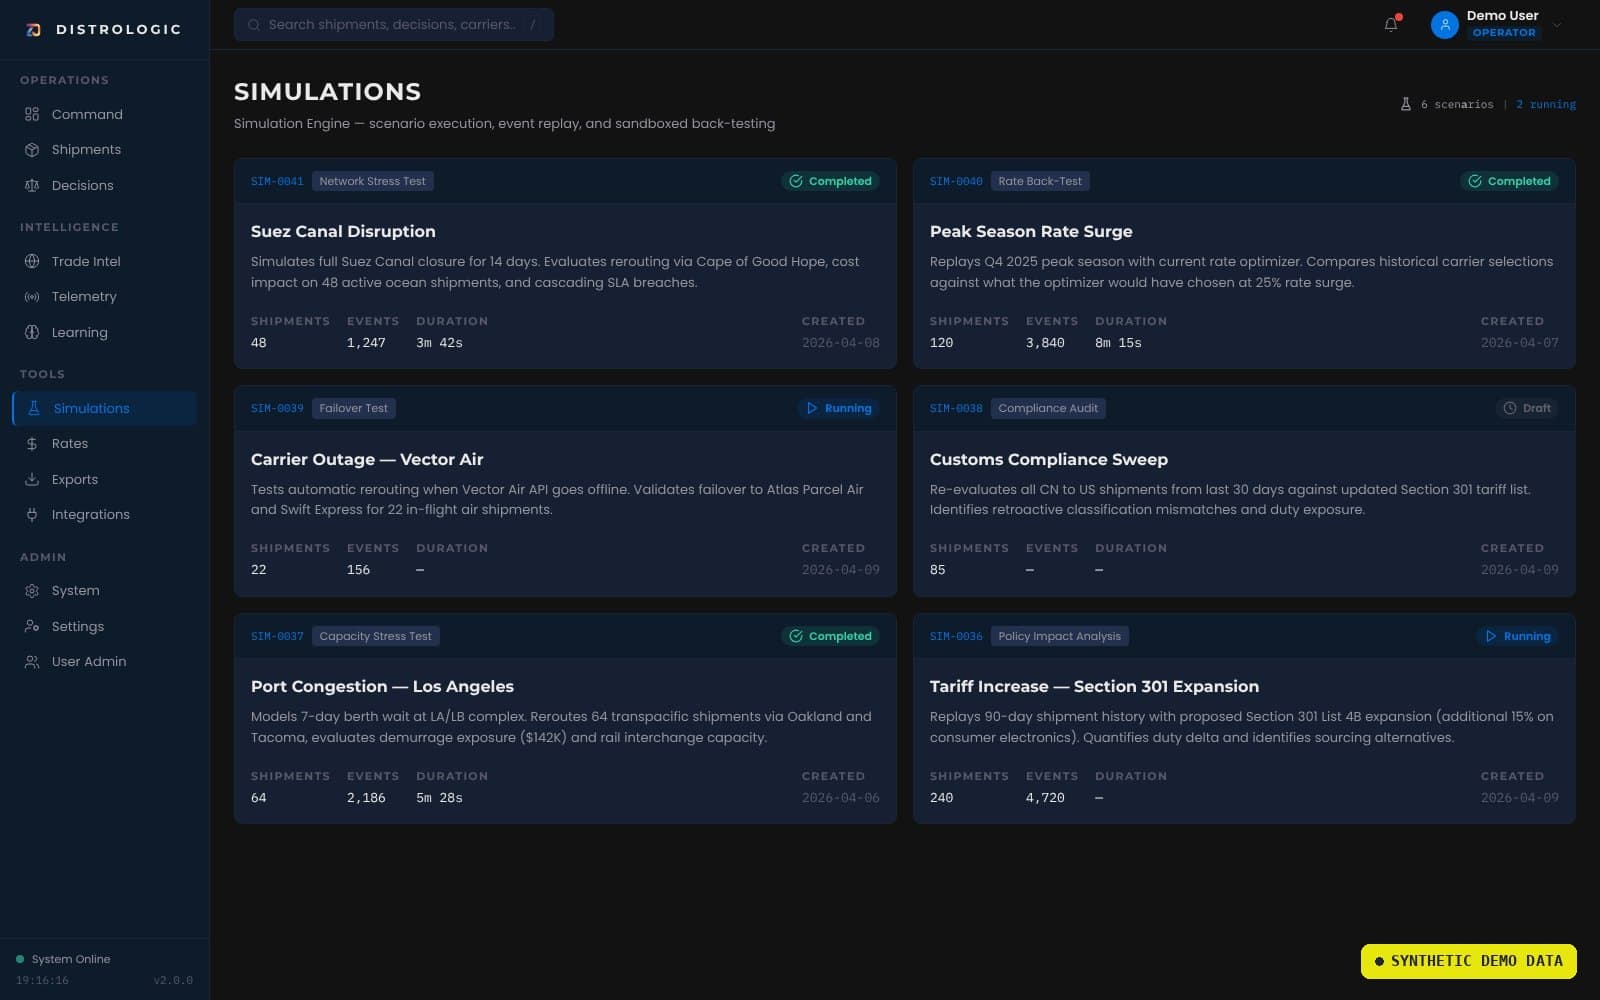This screenshot has height=1000, width=1600.
Task: Click the System gear icon
Action: pyautogui.click(x=32, y=591)
